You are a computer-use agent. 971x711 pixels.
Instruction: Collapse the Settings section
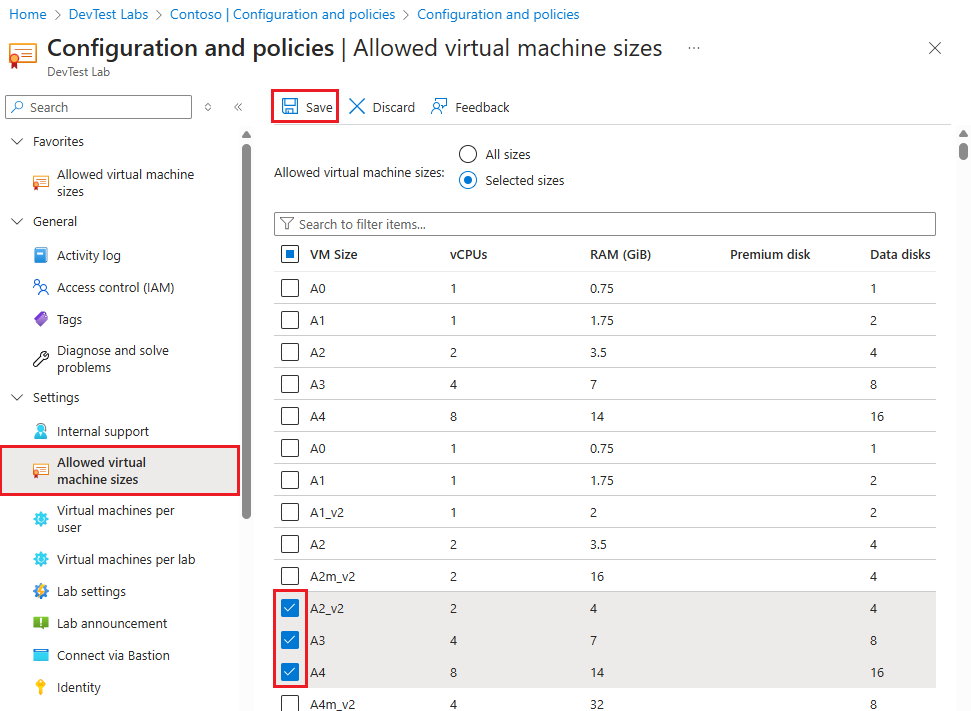[18, 397]
